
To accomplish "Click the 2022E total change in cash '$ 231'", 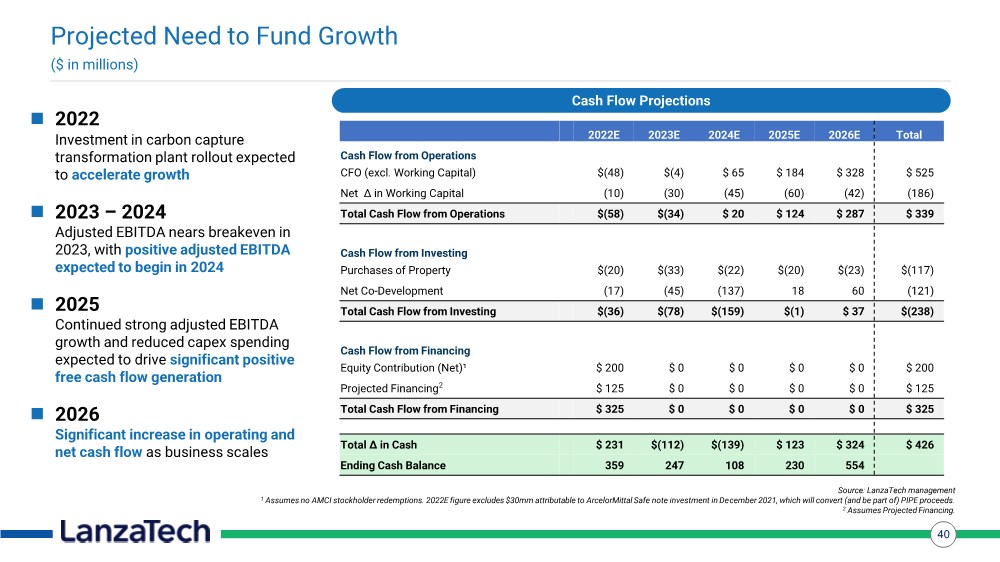I will pos(610,445).
